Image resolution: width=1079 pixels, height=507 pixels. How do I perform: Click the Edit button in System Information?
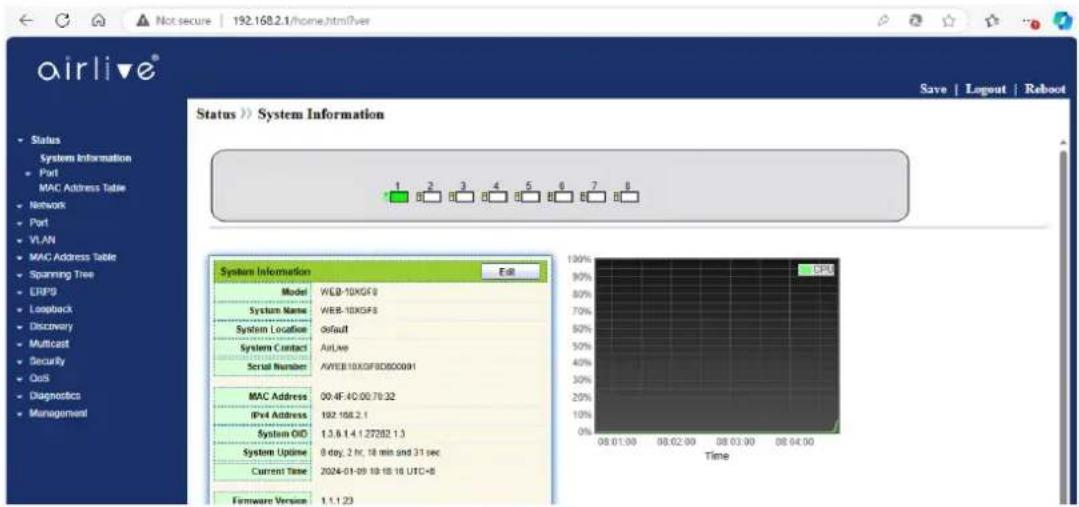pyautogui.click(x=510, y=272)
